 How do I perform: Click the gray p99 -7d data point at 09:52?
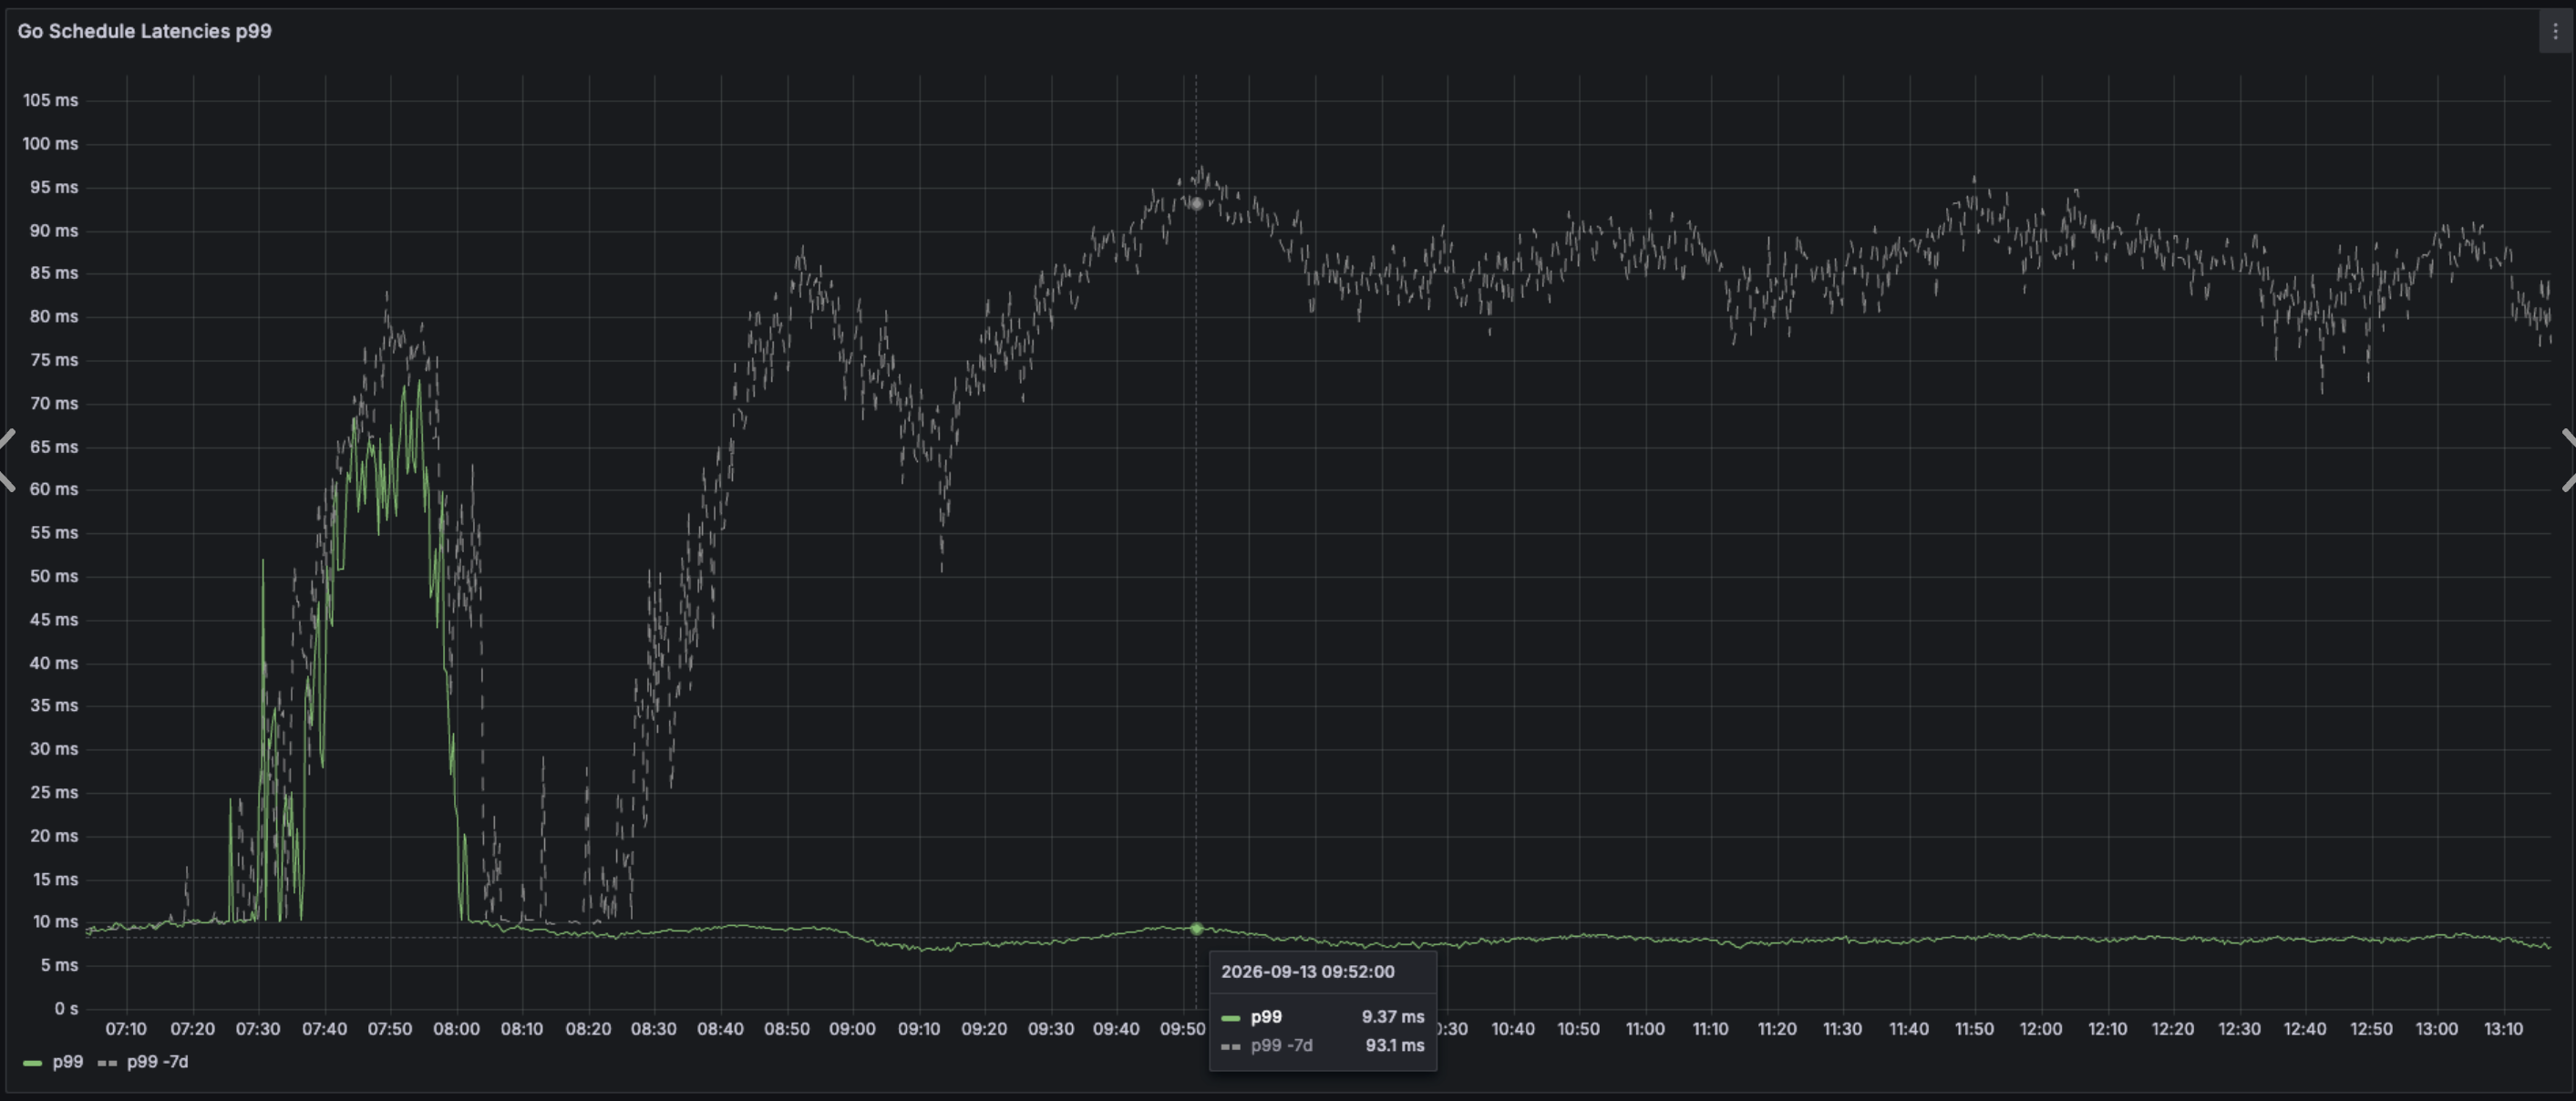(1196, 203)
